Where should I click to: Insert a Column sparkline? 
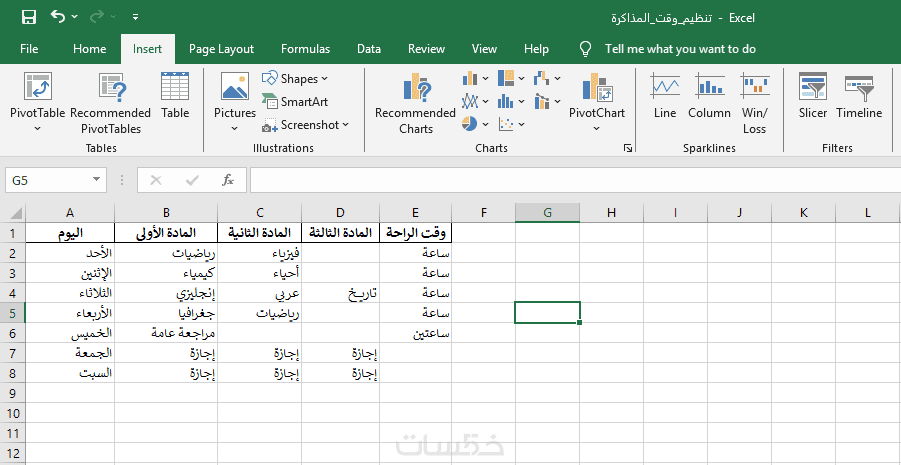pyautogui.click(x=709, y=96)
